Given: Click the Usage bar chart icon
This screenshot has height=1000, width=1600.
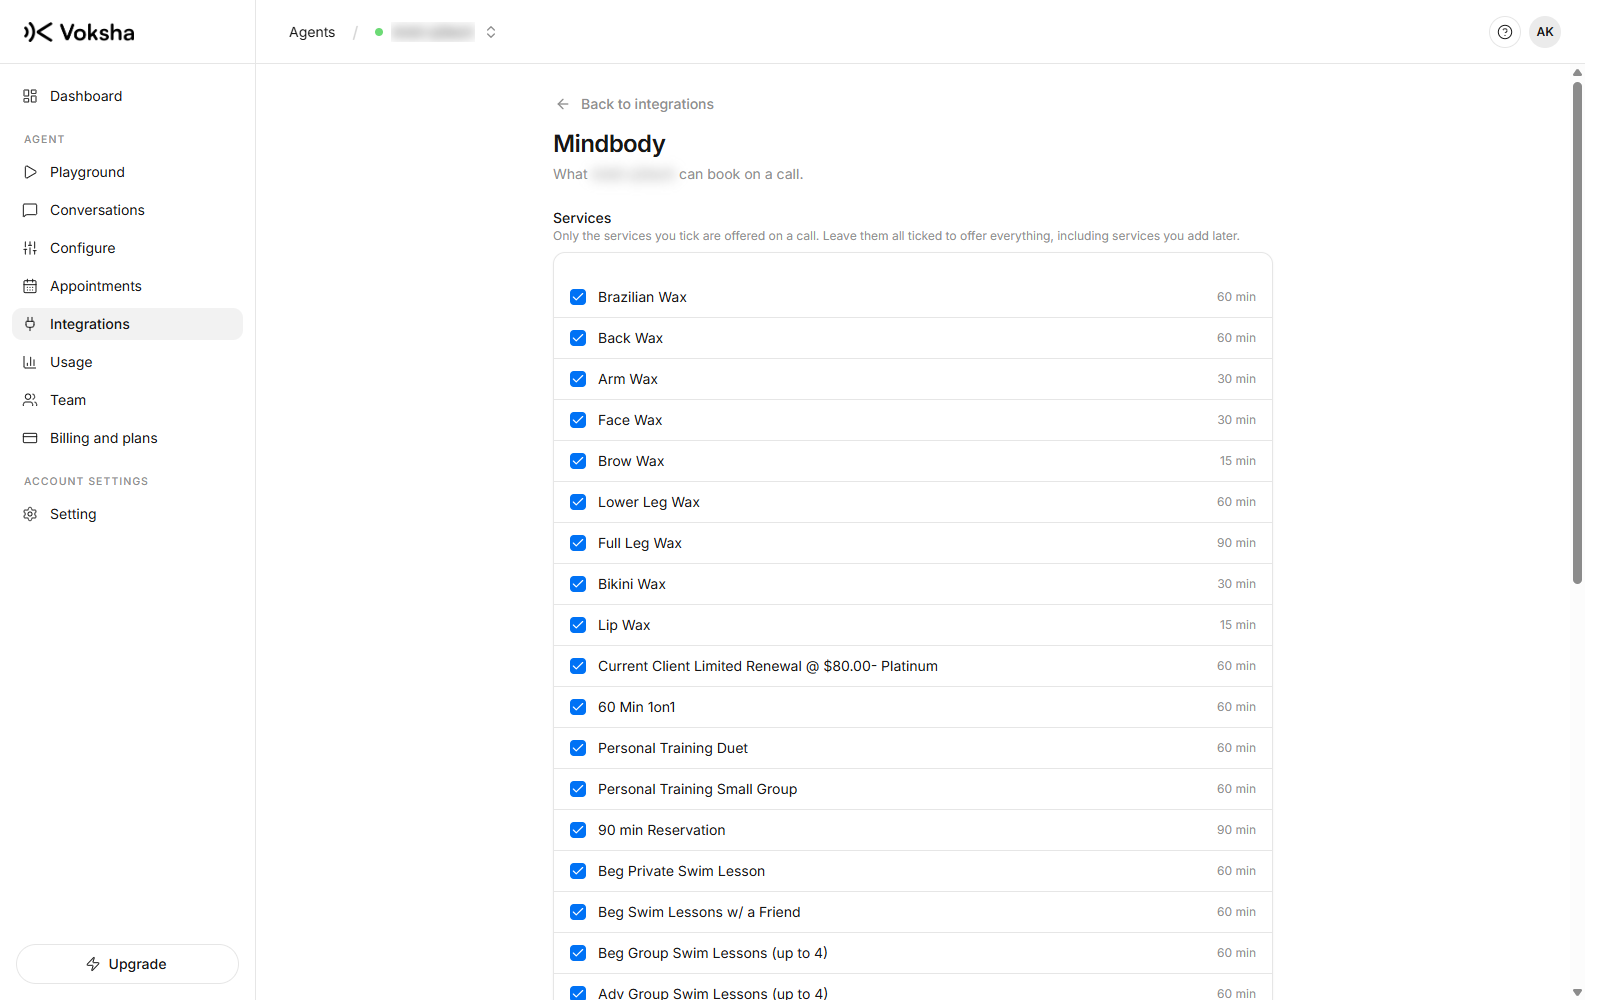Looking at the screenshot, I should point(30,362).
